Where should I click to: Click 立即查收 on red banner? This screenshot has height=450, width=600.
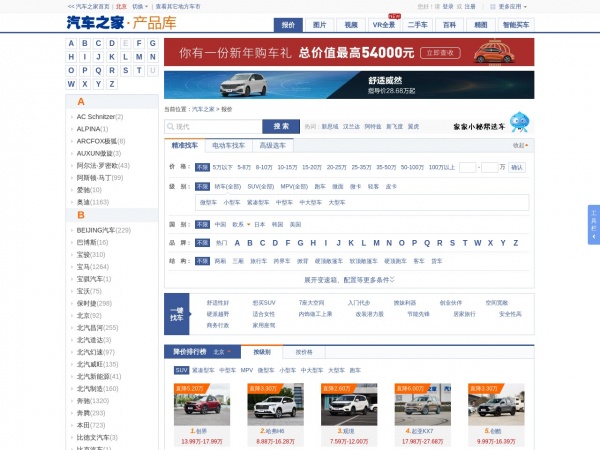coord(440,53)
